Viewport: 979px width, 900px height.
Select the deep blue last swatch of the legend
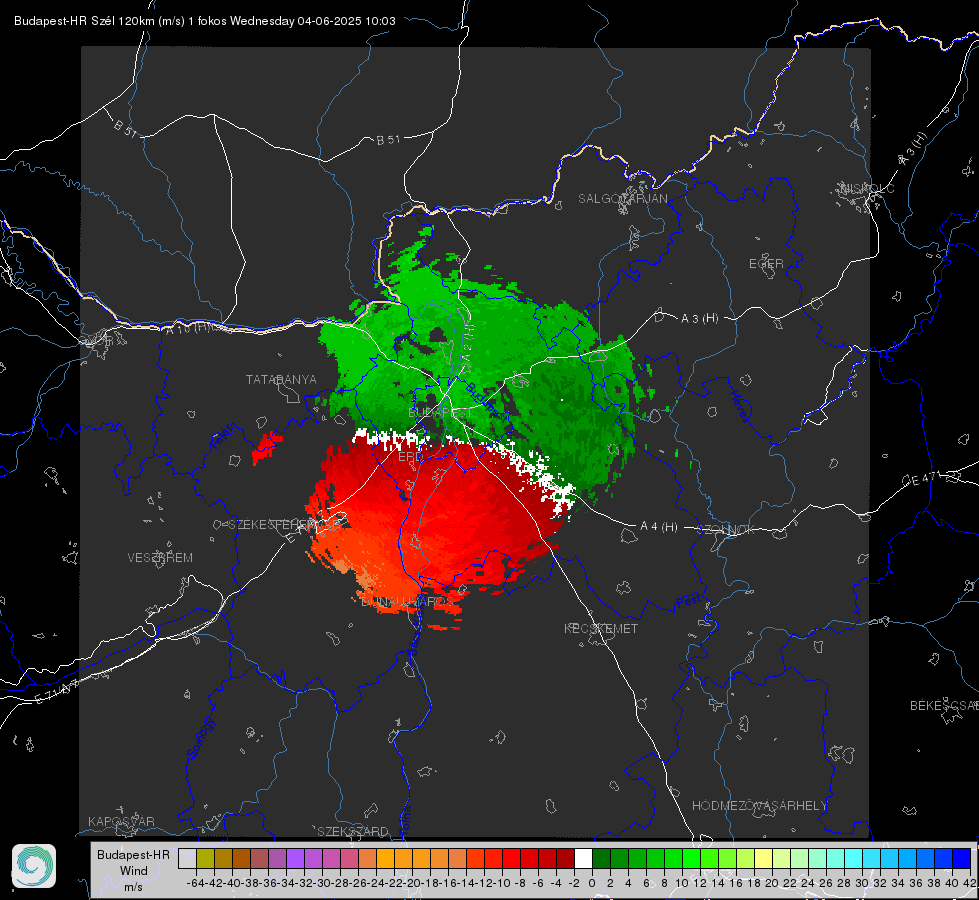[x=962, y=858]
